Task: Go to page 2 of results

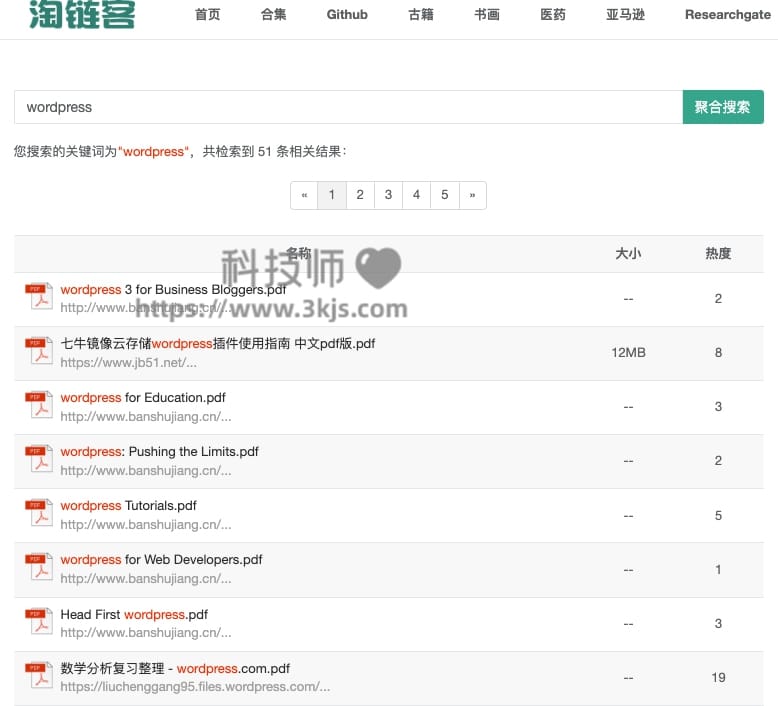Action: point(360,195)
